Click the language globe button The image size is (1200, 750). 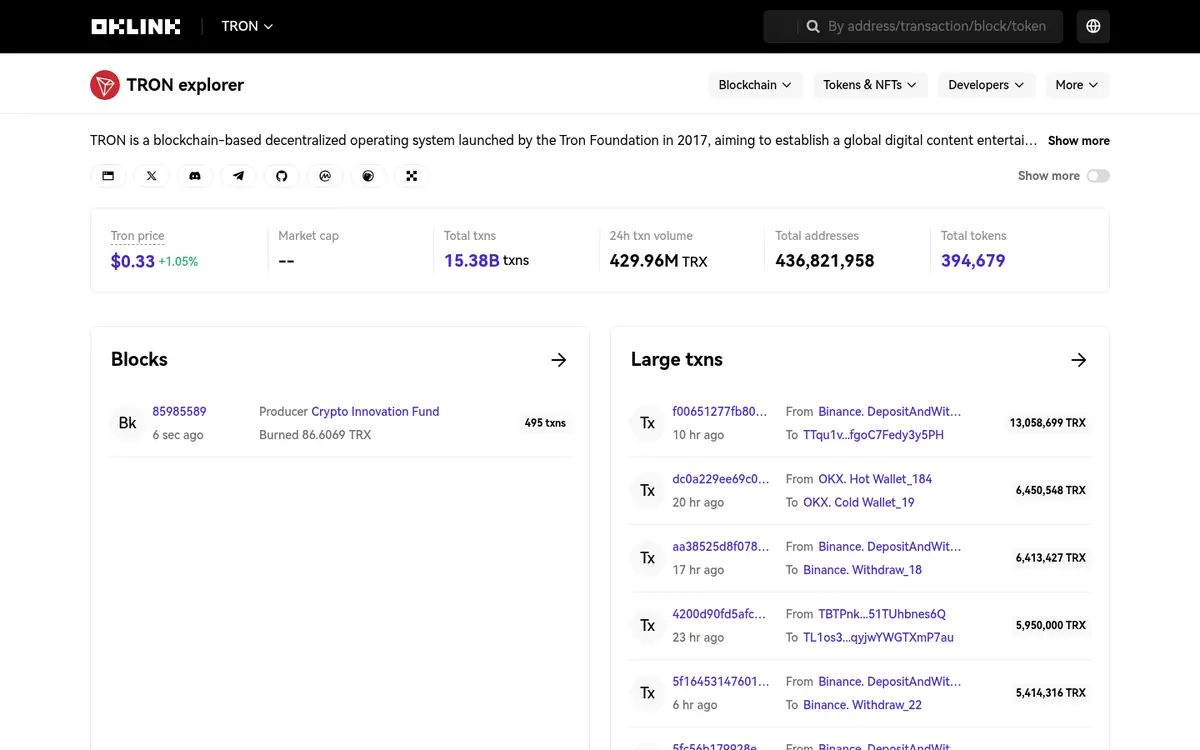point(1093,27)
